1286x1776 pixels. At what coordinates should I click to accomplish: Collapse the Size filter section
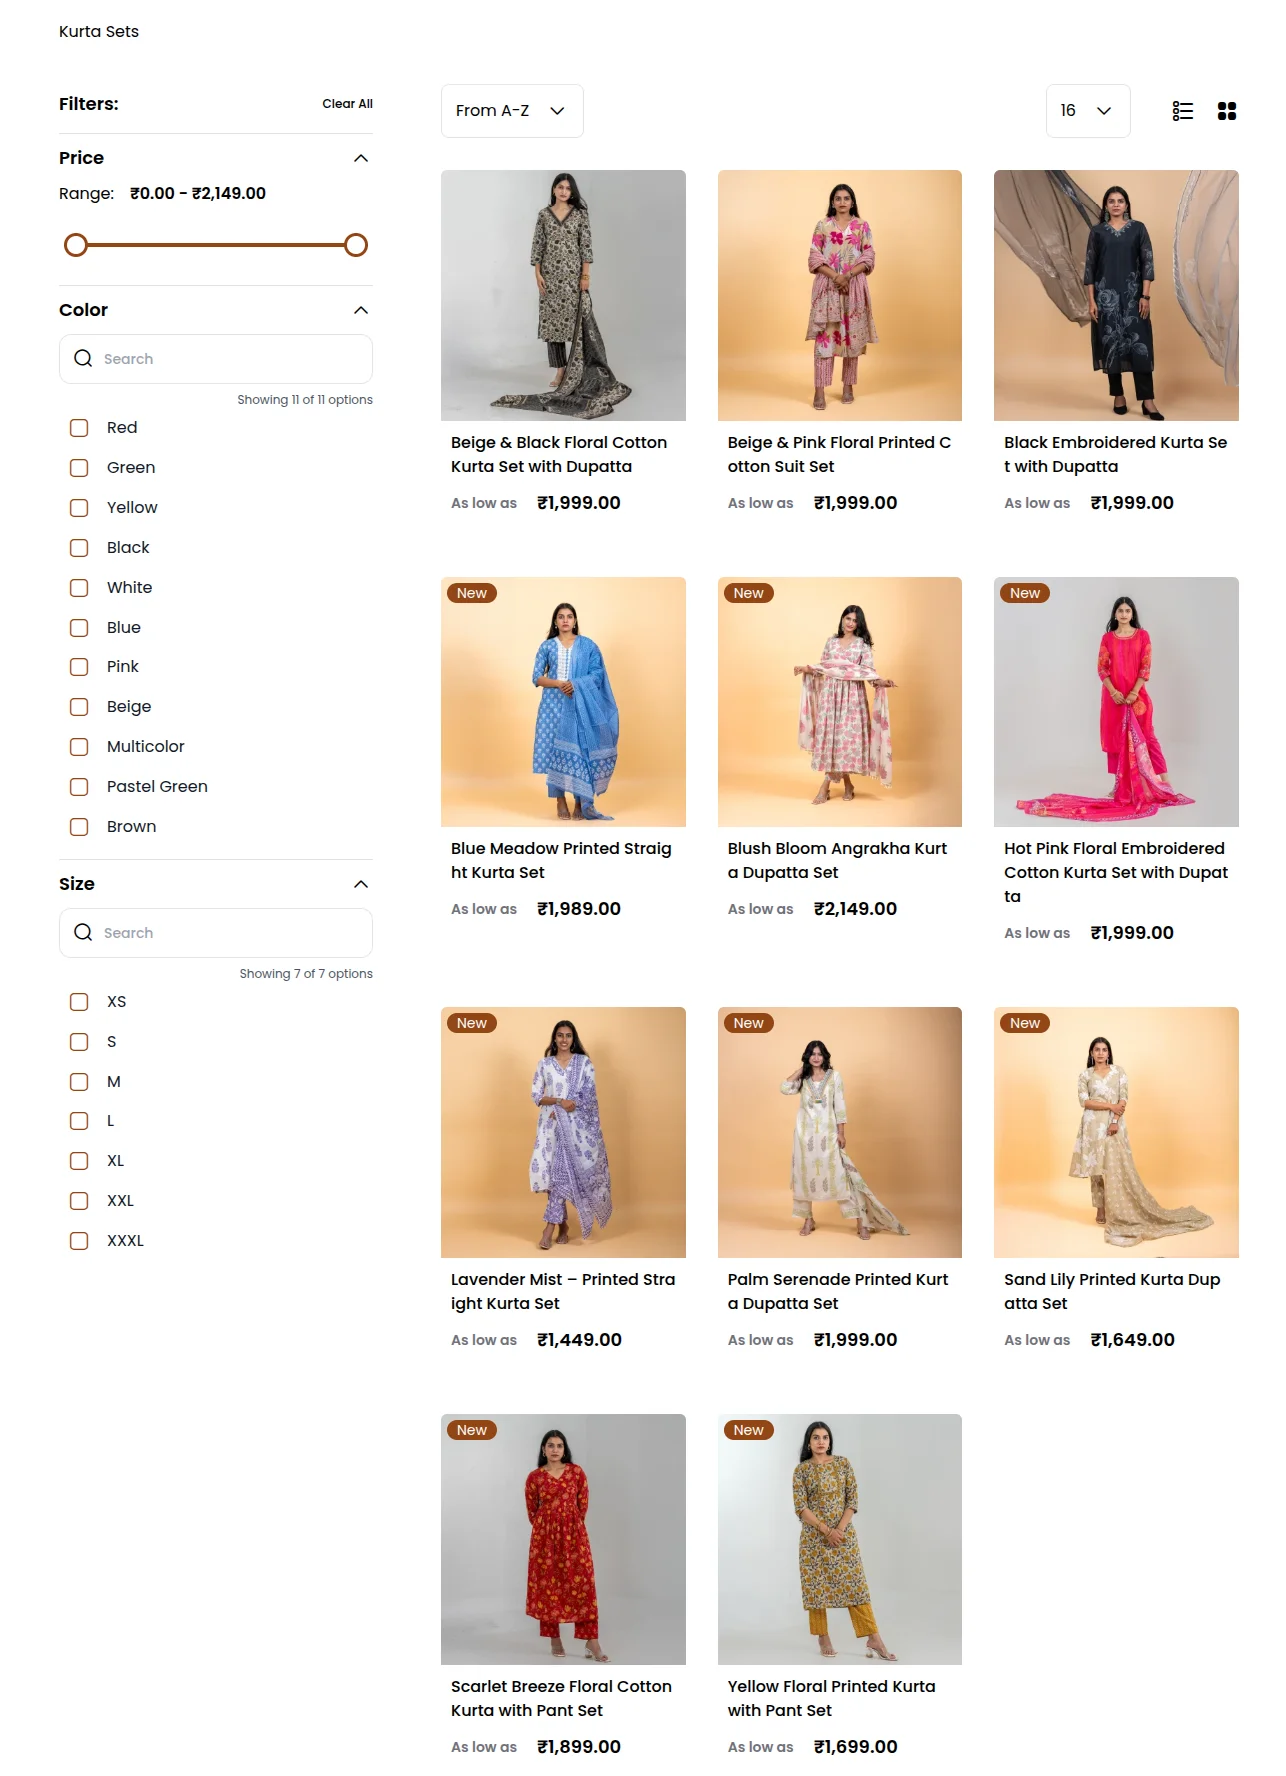click(x=361, y=884)
